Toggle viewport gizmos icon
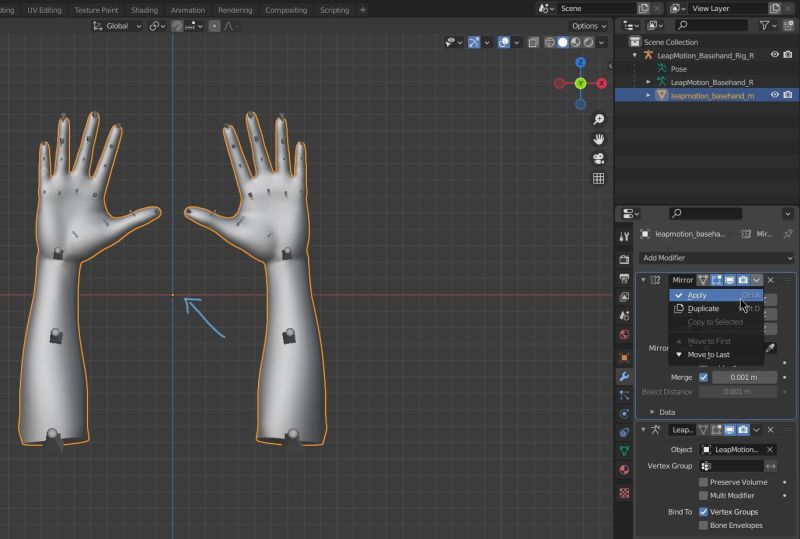 [474, 42]
